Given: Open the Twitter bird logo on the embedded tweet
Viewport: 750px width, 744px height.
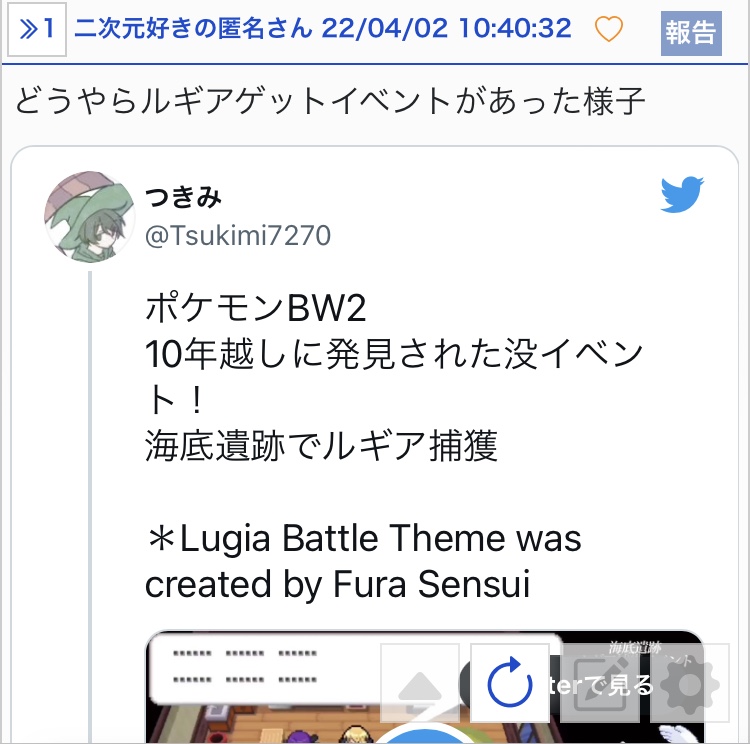Looking at the screenshot, I should [x=682, y=194].
